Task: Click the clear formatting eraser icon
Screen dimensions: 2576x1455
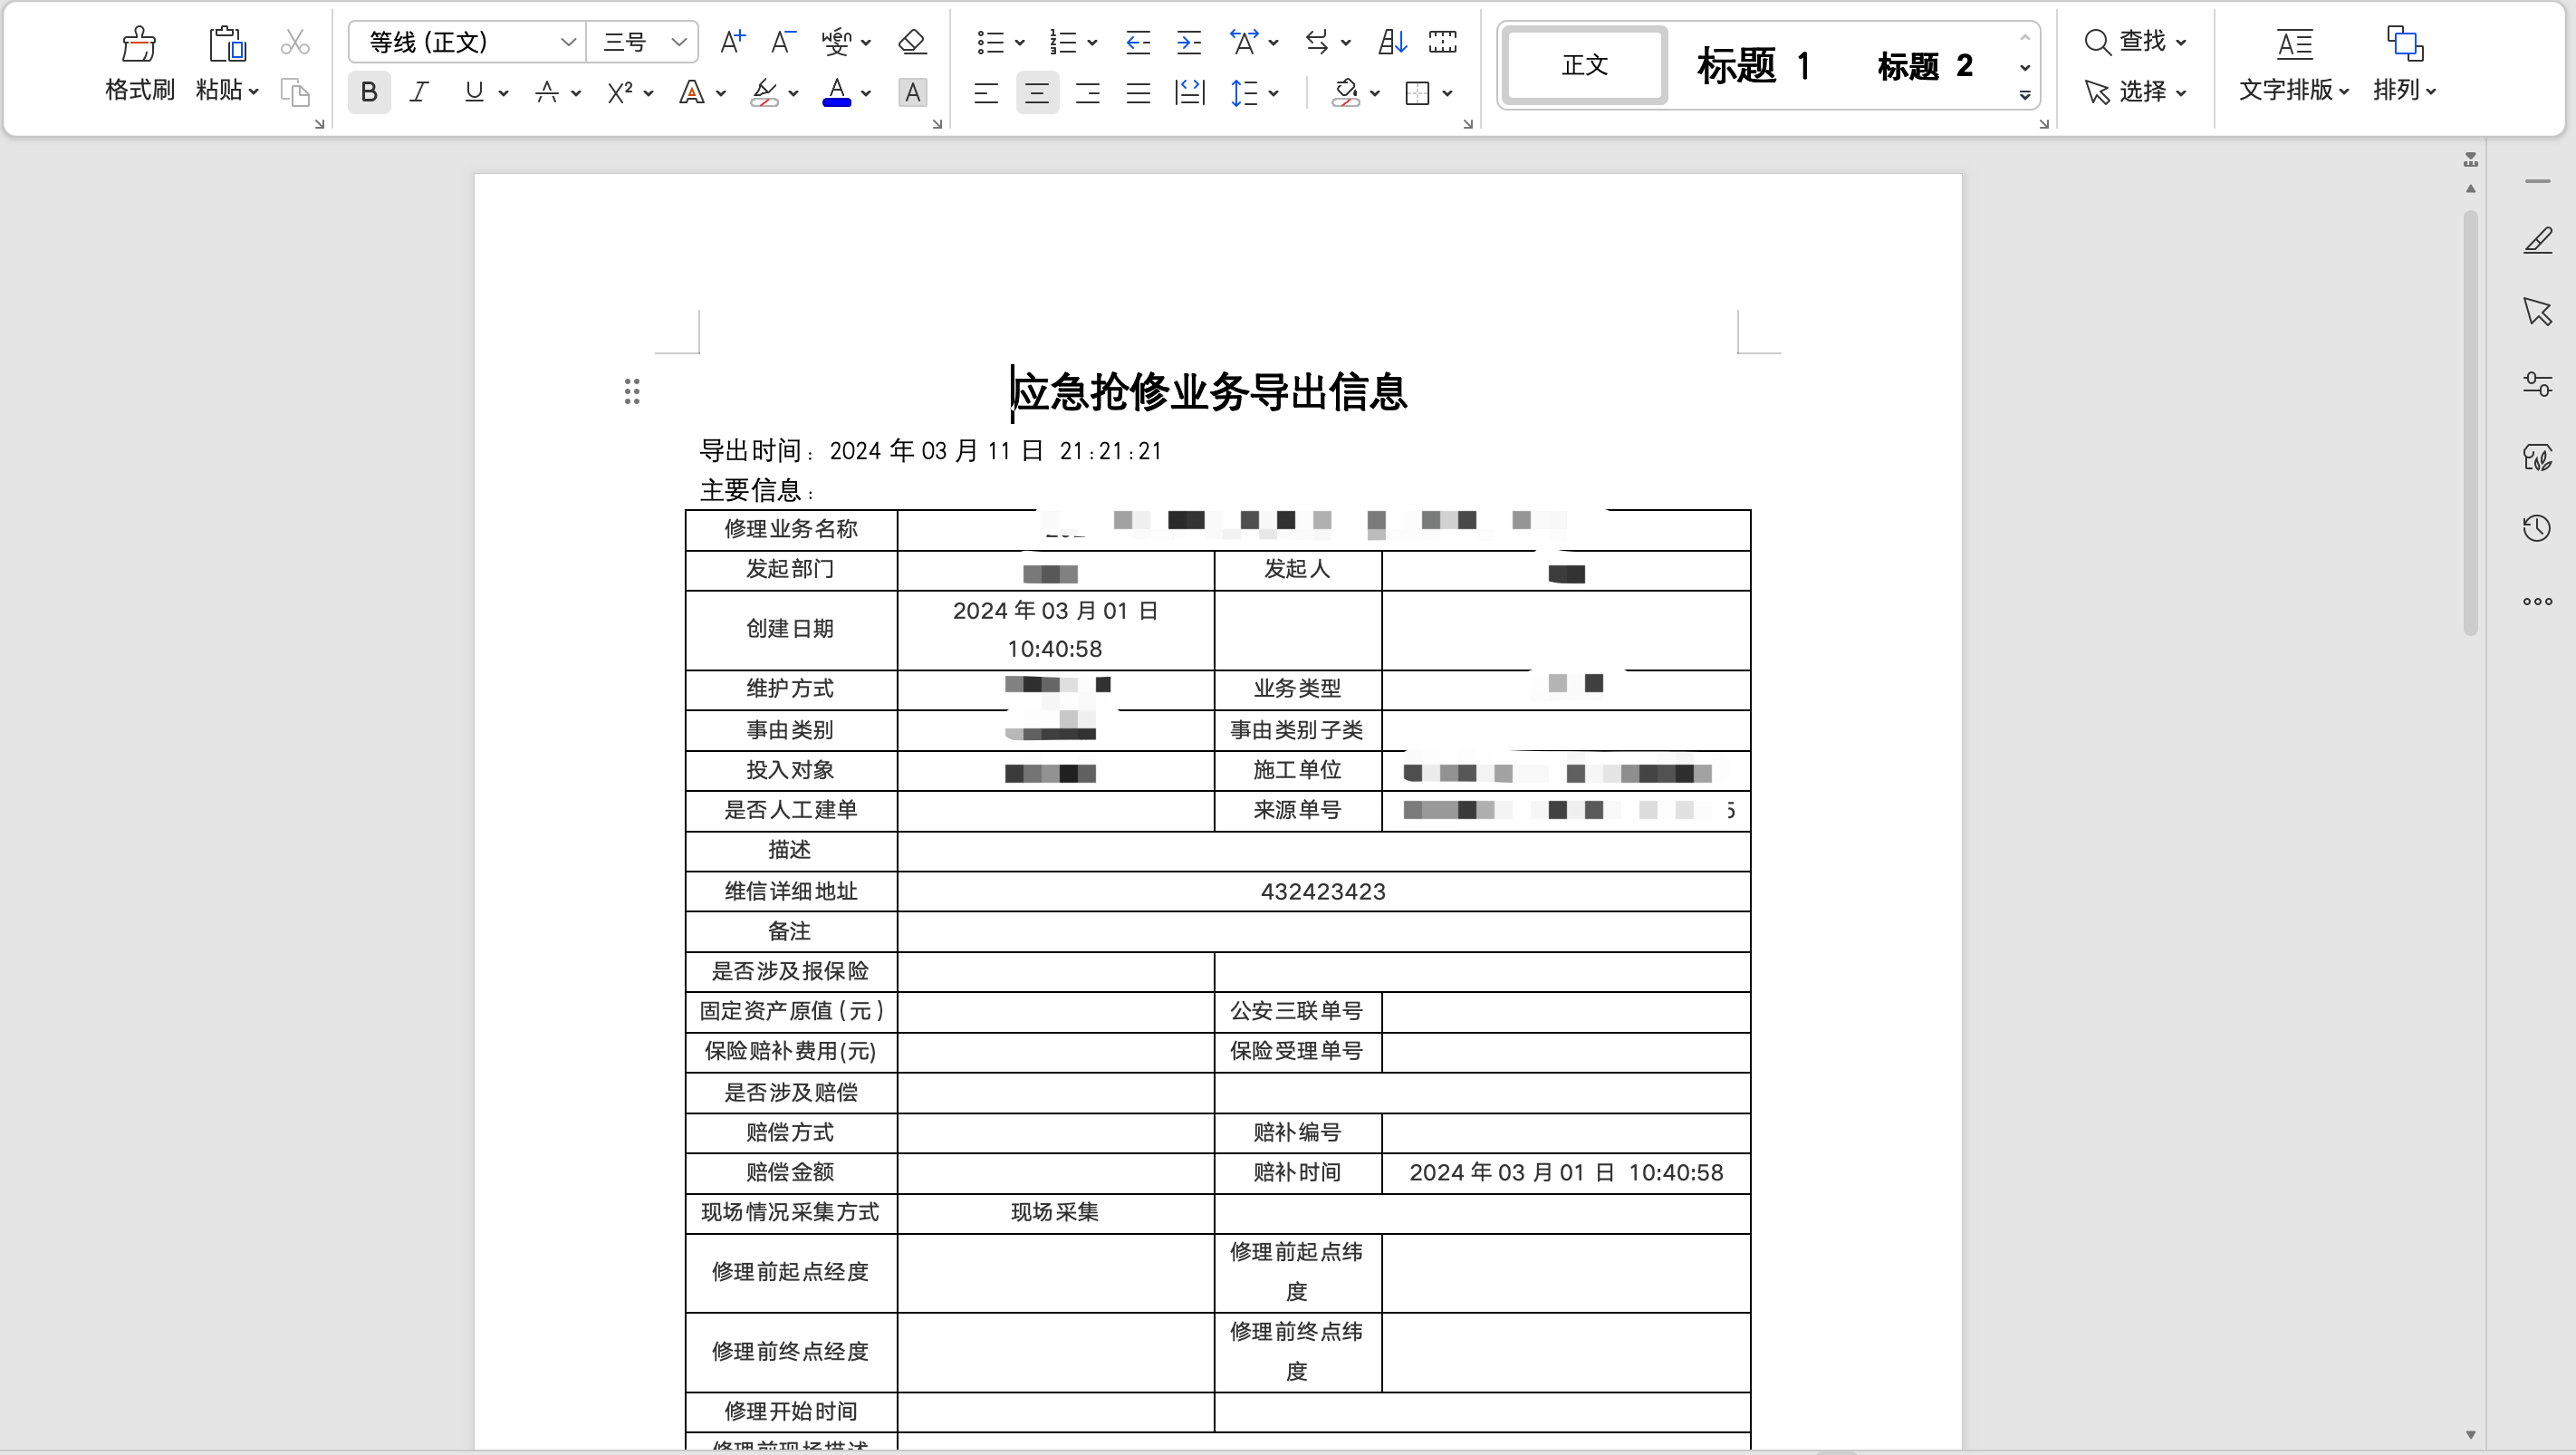Action: pyautogui.click(x=912, y=42)
